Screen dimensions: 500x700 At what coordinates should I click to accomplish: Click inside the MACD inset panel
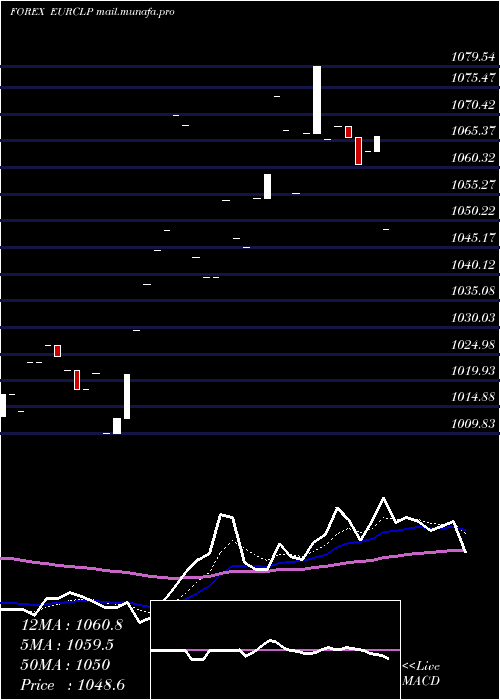click(275, 650)
